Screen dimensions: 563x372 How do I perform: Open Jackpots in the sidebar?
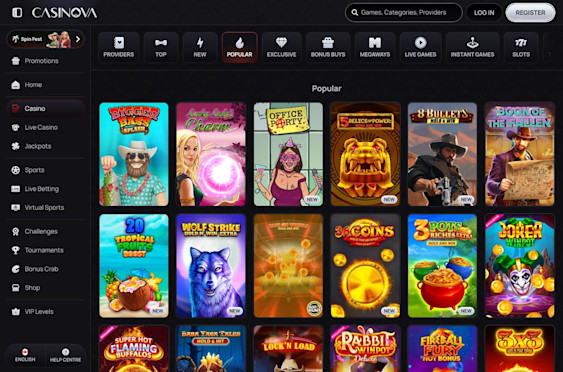tap(45, 146)
